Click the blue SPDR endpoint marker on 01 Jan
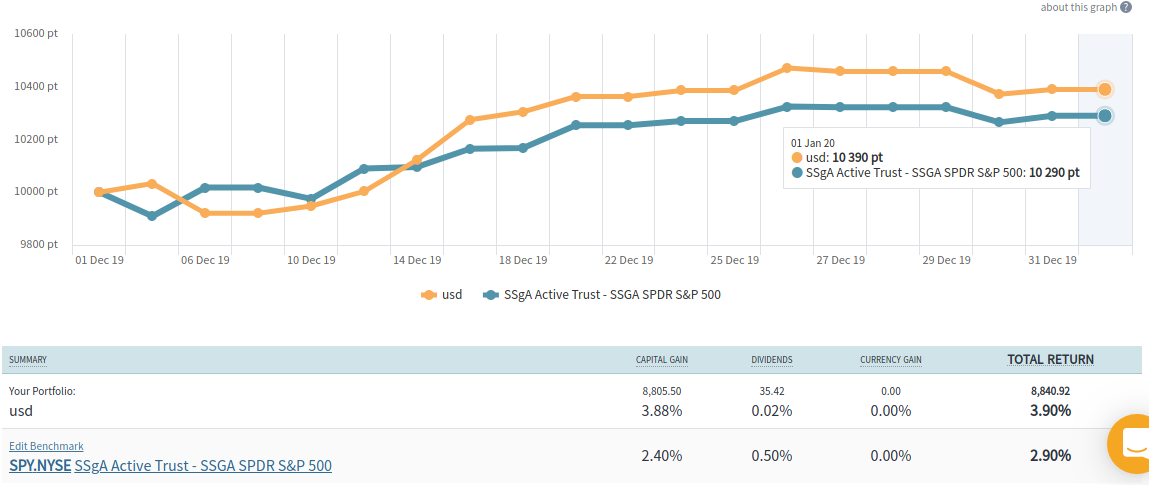The width and height of the screenshot is (1149, 485). coord(1105,116)
